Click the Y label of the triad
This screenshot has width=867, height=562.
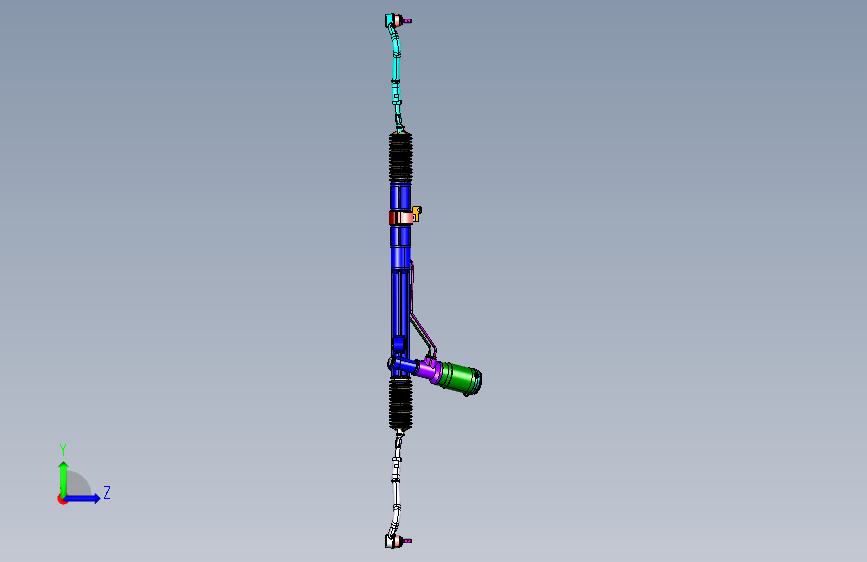(x=63, y=450)
